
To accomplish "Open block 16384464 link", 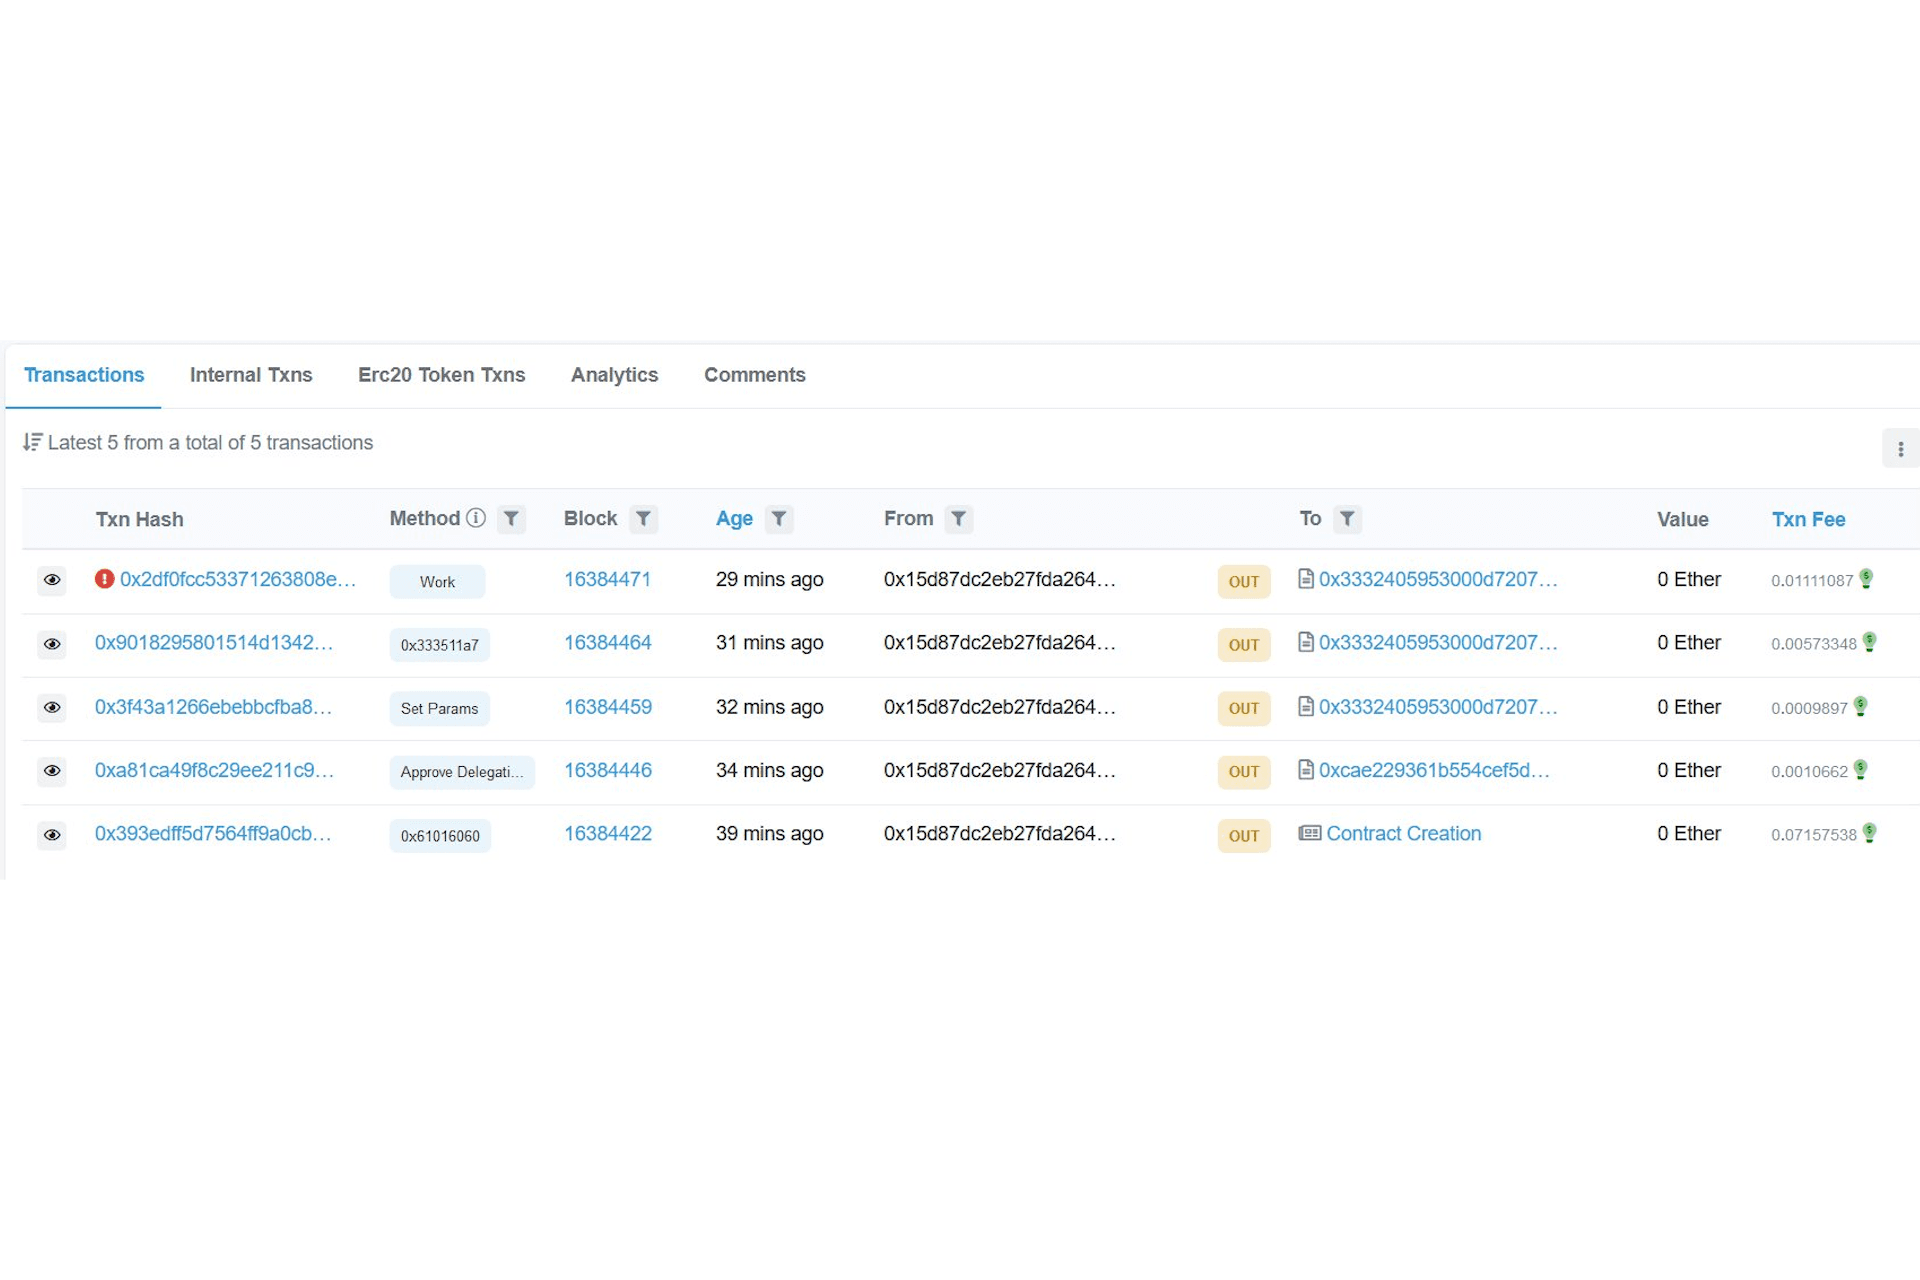I will [607, 643].
